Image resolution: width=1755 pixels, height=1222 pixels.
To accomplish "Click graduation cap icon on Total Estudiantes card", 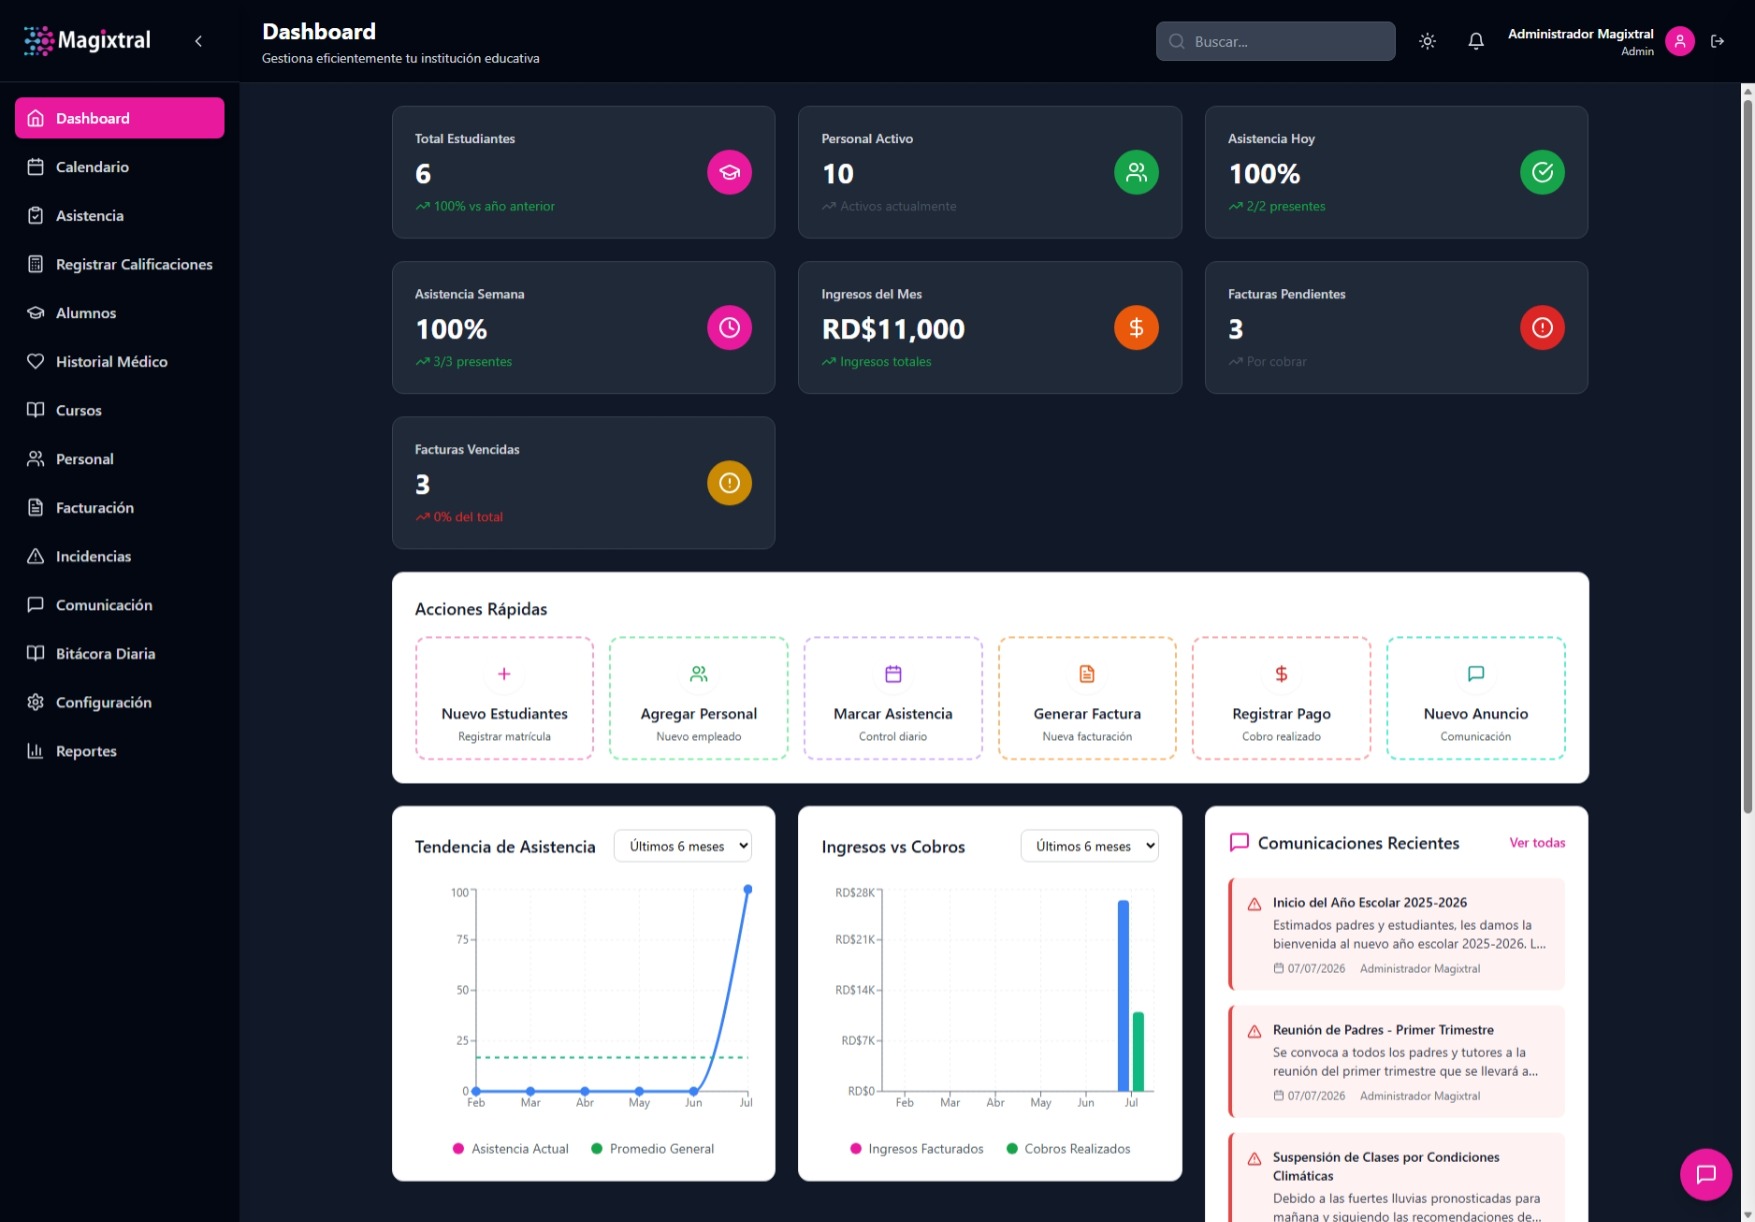I will tap(729, 172).
